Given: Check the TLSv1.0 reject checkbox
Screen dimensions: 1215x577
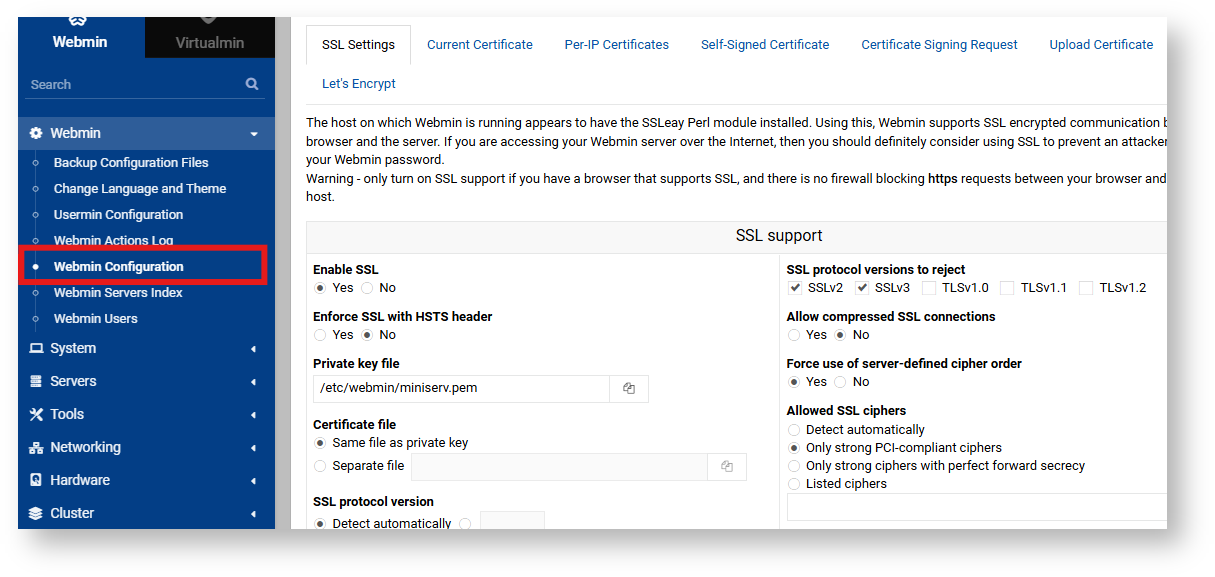Looking at the screenshot, I should click(x=929, y=288).
